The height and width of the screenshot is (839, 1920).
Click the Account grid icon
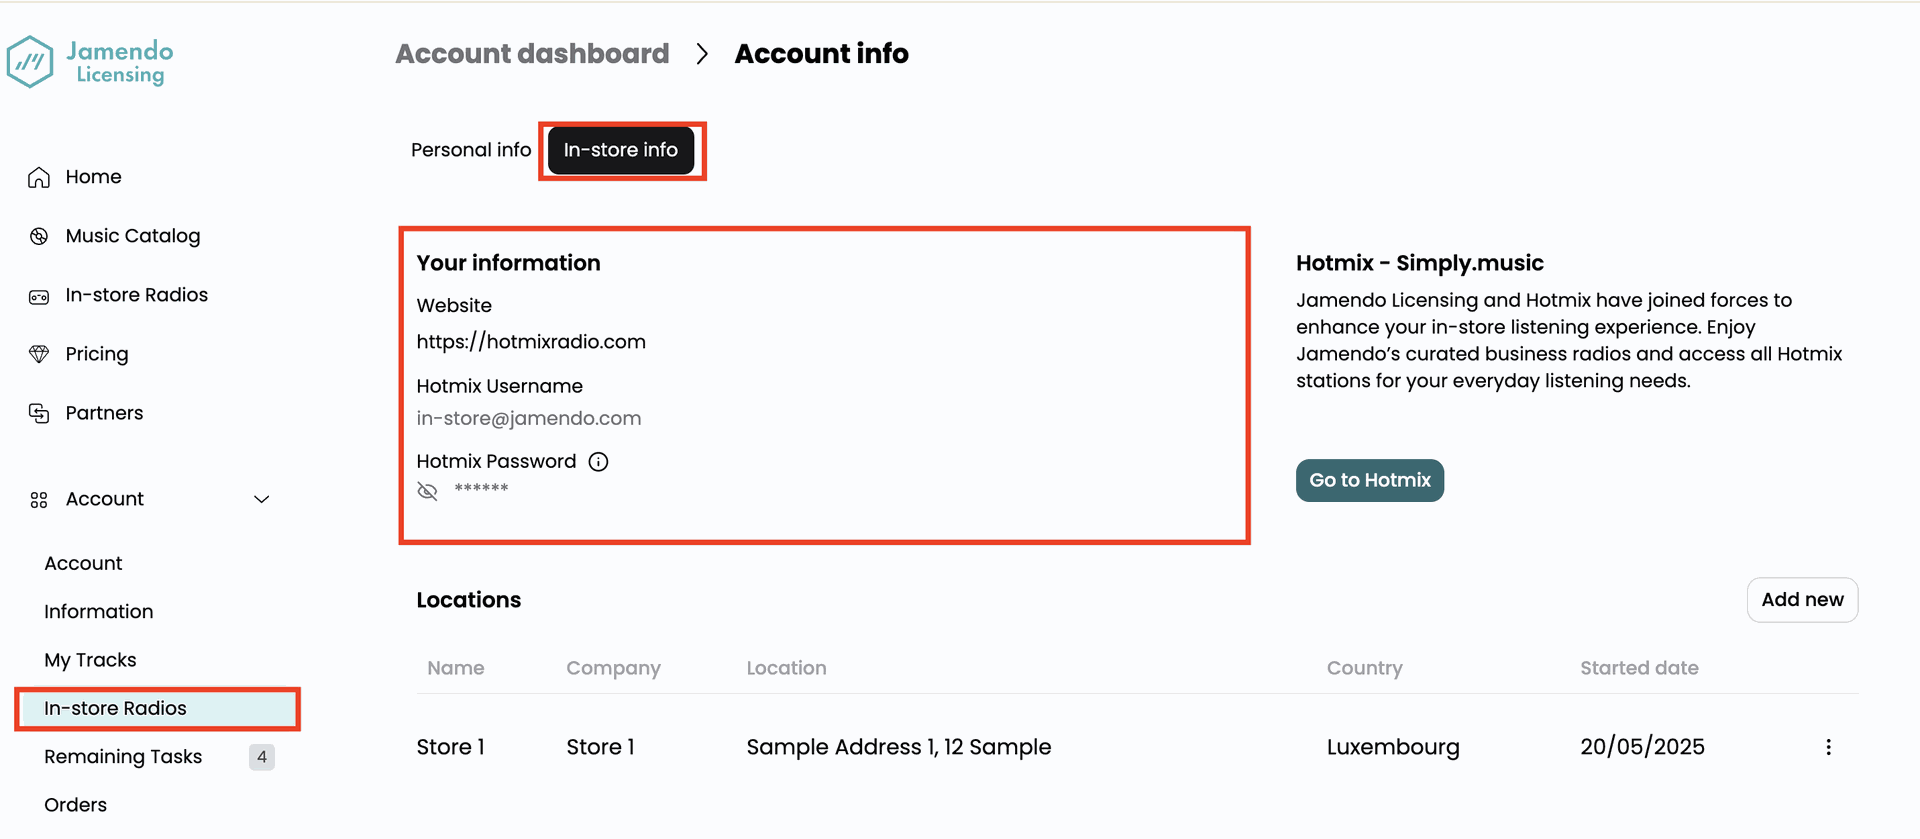(39, 499)
